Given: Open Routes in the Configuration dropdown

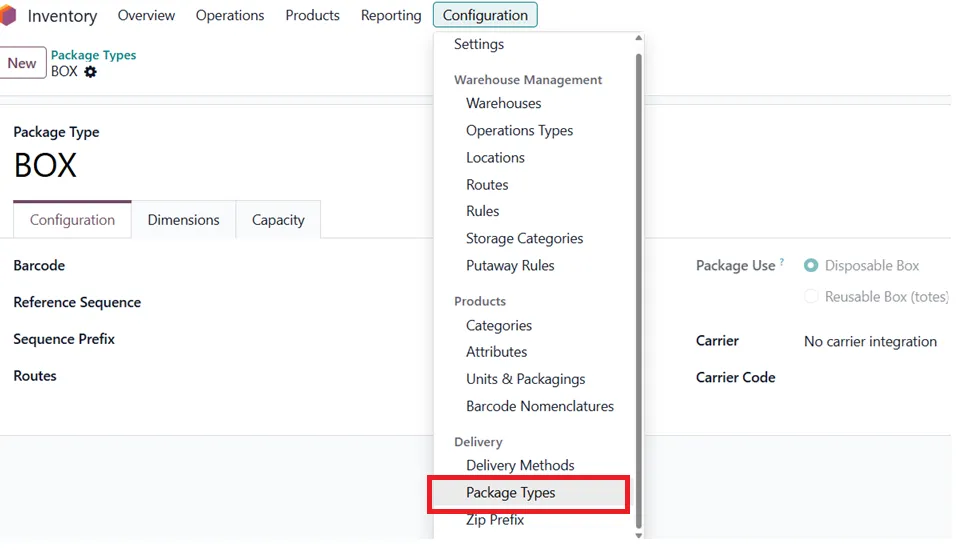Looking at the screenshot, I should [487, 185].
